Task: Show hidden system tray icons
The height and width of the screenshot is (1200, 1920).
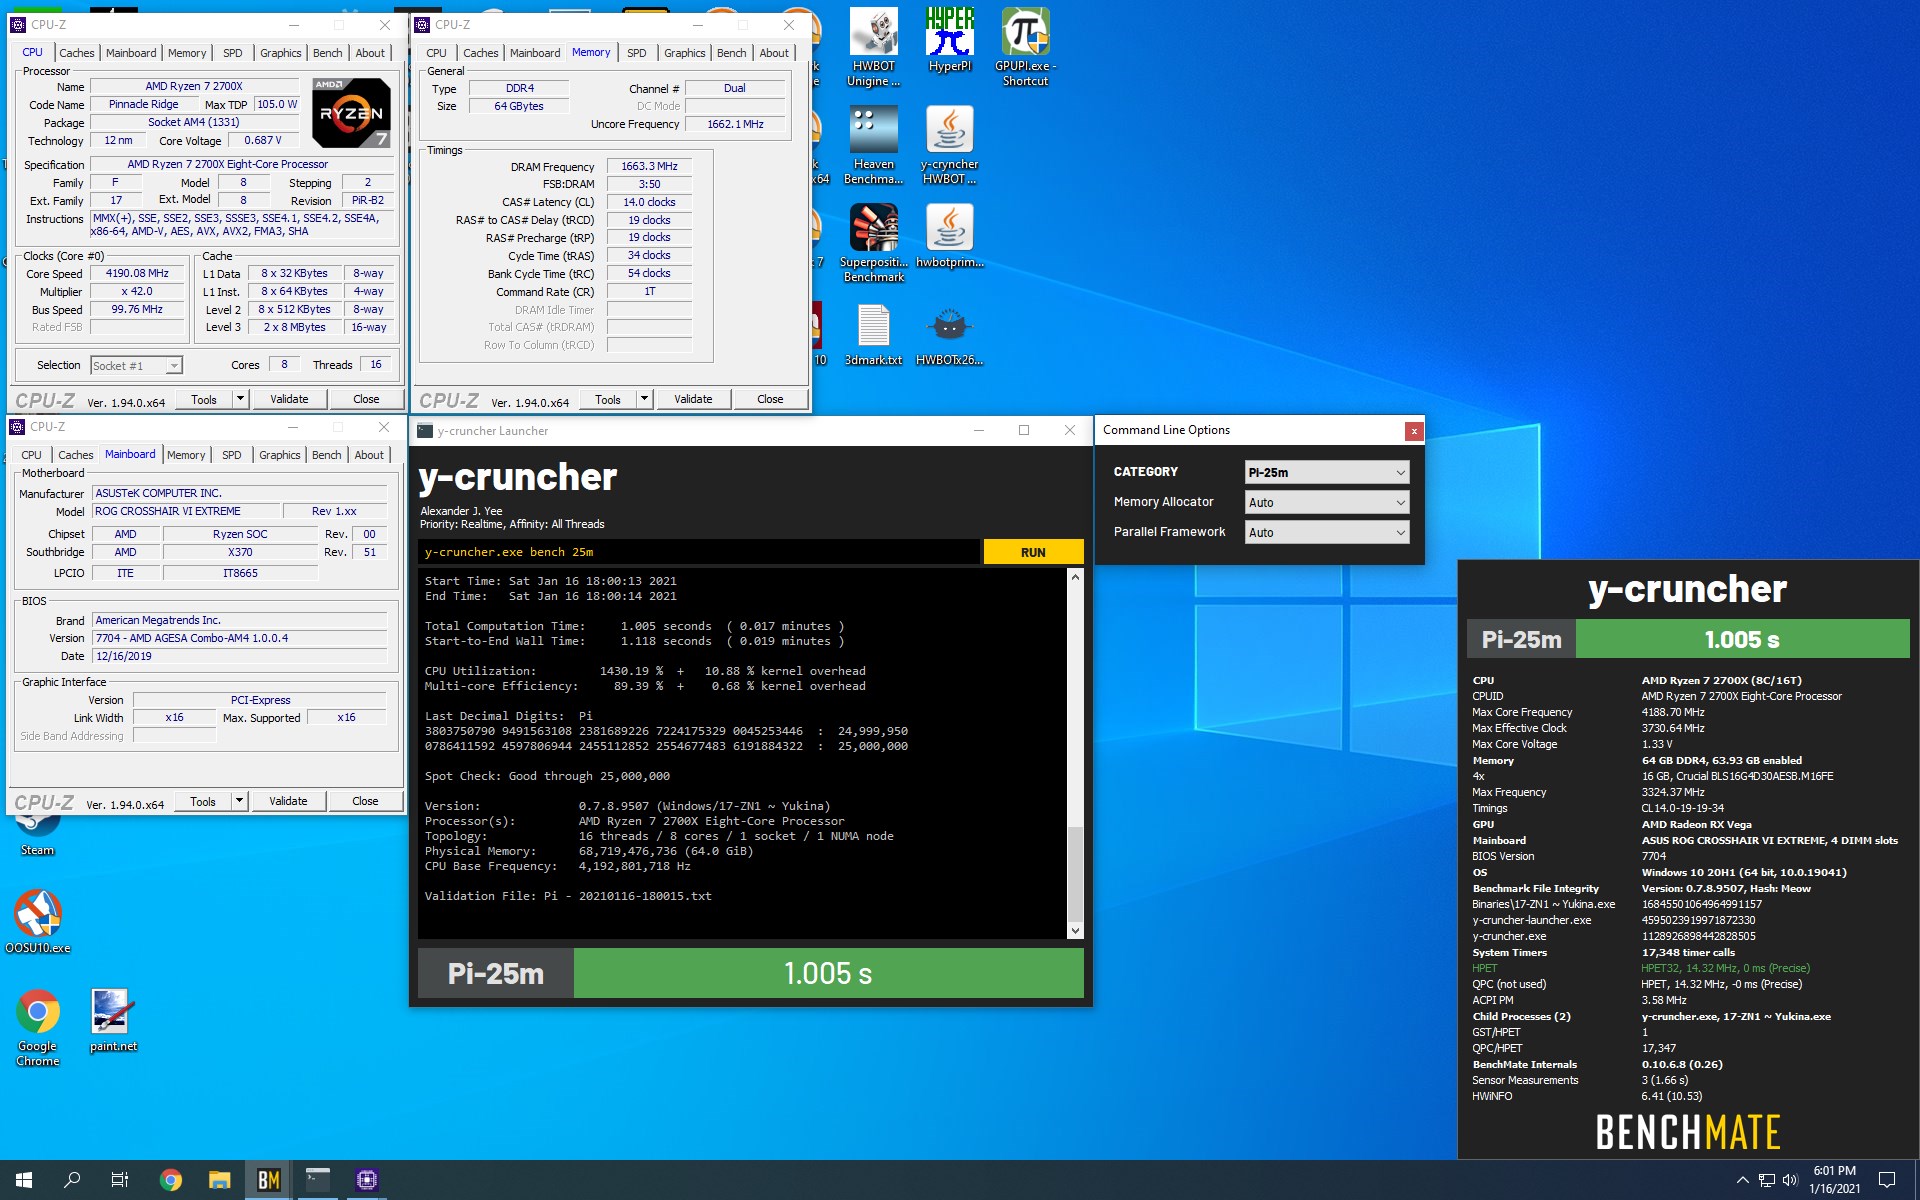Action: (x=1742, y=1180)
